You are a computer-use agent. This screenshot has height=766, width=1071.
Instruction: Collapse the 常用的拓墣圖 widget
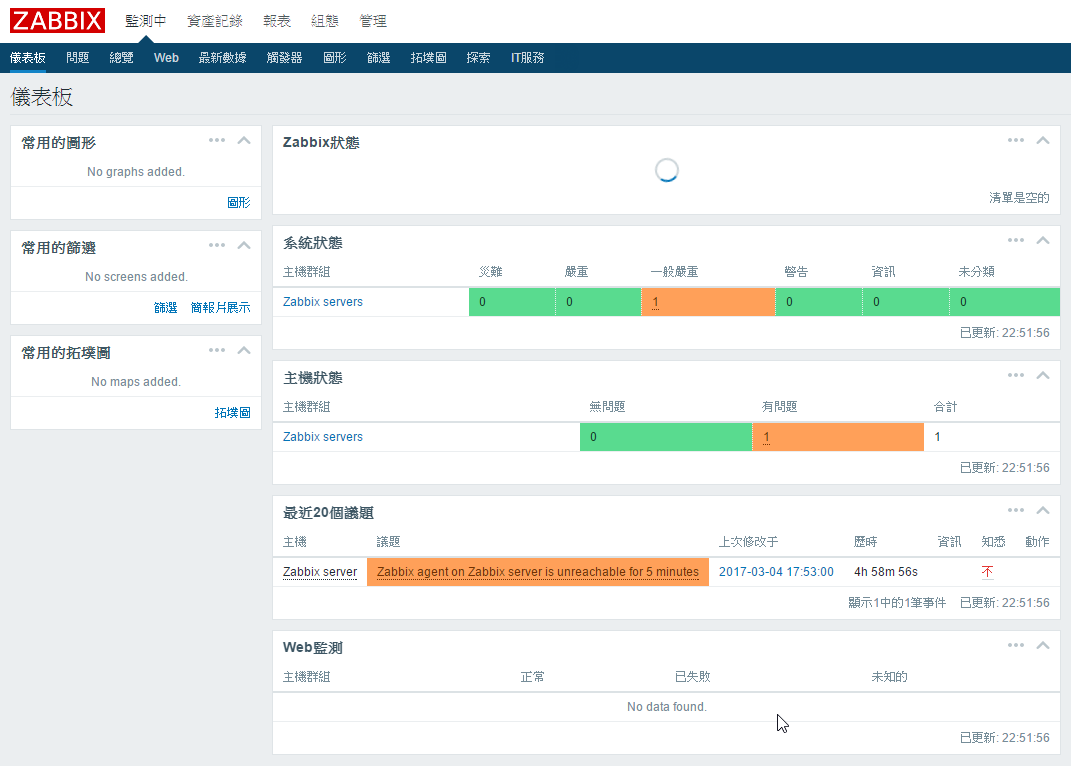pos(244,351)
